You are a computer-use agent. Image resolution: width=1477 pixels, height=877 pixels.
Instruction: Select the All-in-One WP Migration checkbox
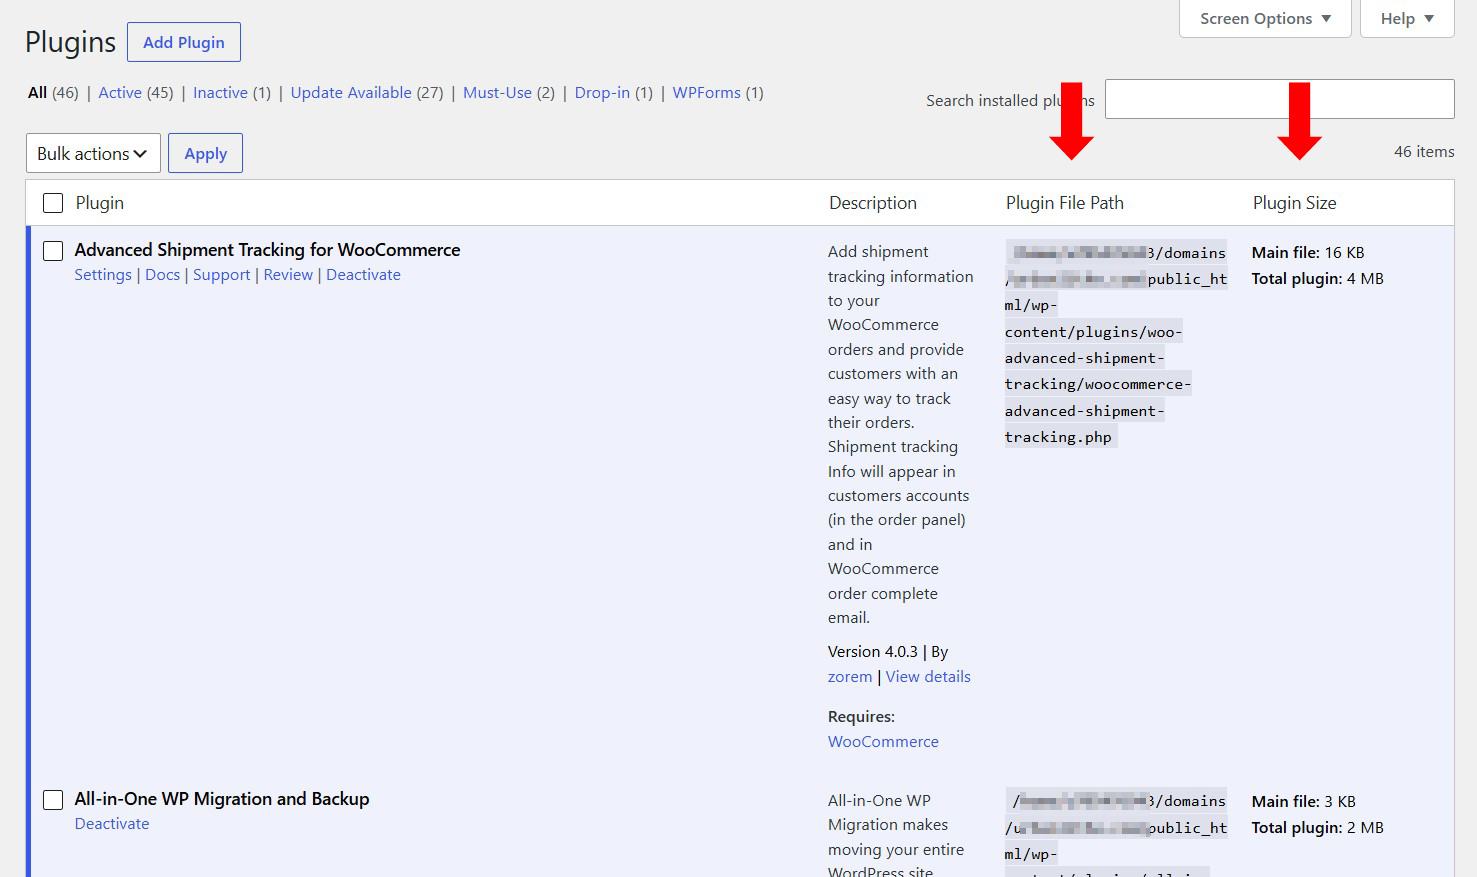tap(53, 800)
